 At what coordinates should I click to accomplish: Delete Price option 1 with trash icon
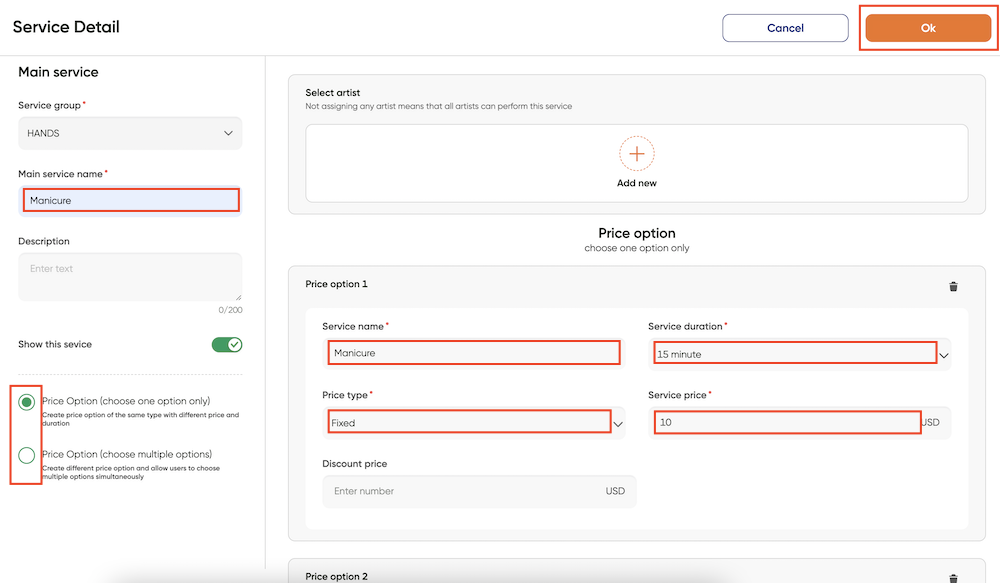coord(953,286)
